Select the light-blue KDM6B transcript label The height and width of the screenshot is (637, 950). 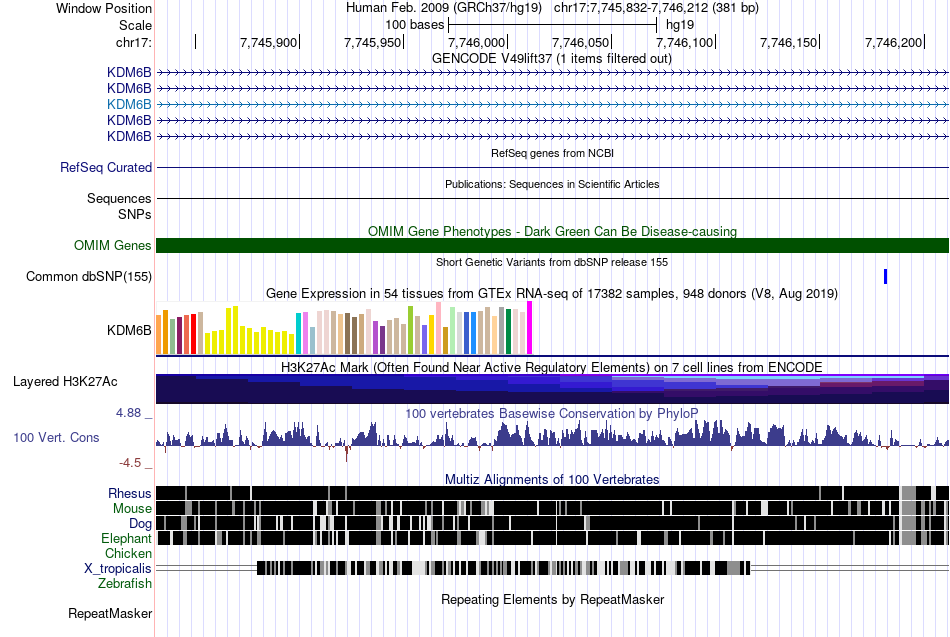tap(129, 104)
